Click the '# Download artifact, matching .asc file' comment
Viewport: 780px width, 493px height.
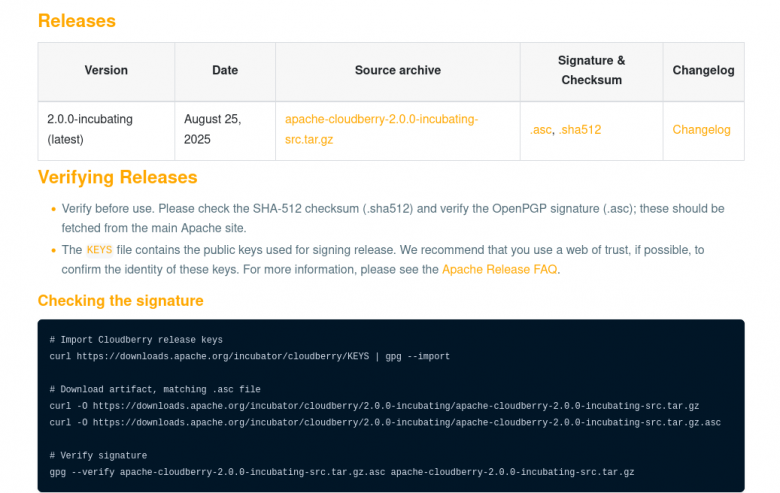click(155, 389)
